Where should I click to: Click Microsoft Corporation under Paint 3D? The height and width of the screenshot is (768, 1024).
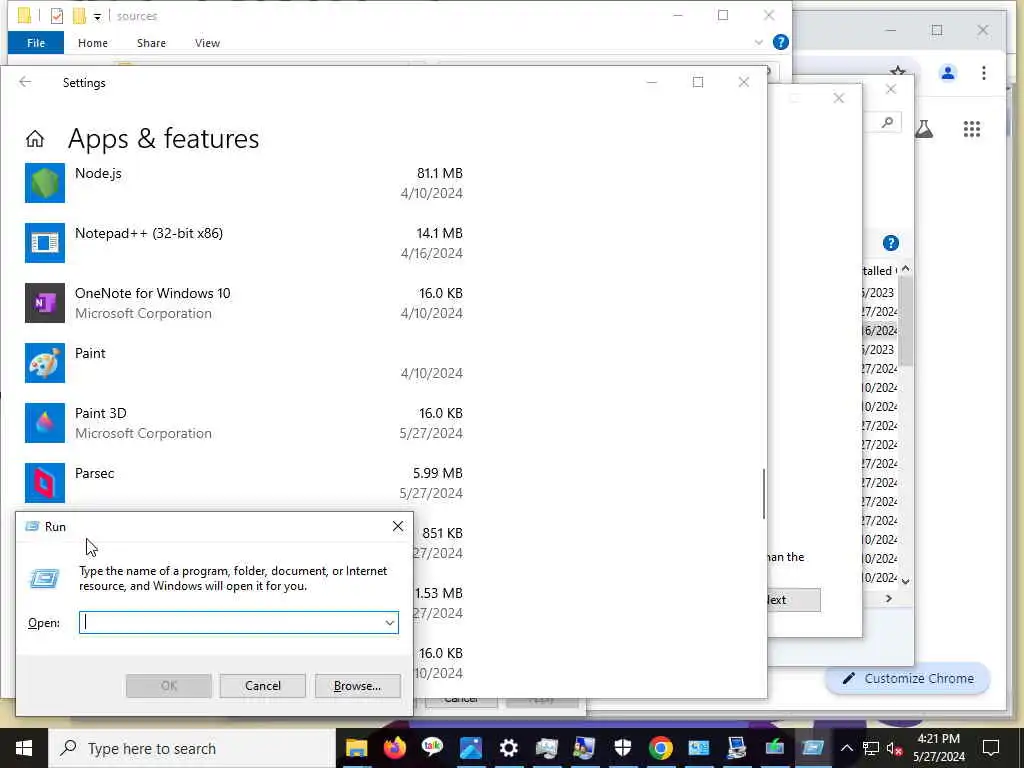(143, 433)
